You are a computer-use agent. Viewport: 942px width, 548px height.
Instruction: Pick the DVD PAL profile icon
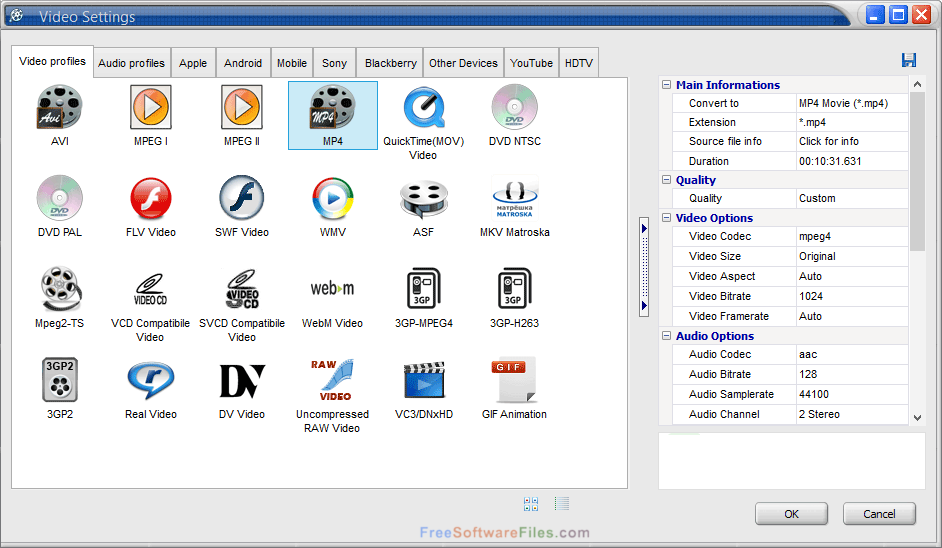click(x=59, y=198)
